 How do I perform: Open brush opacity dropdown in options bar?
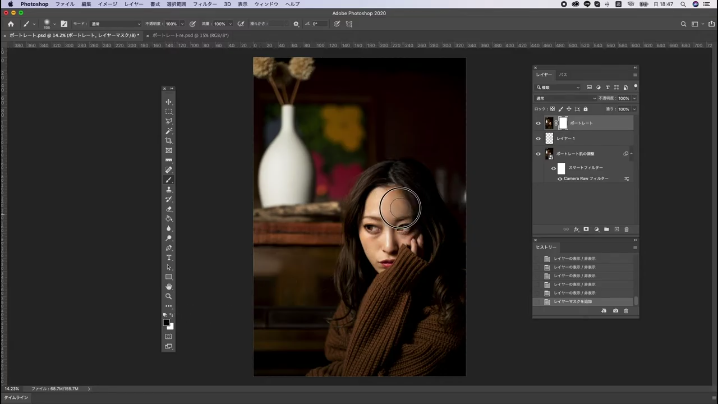182,24
